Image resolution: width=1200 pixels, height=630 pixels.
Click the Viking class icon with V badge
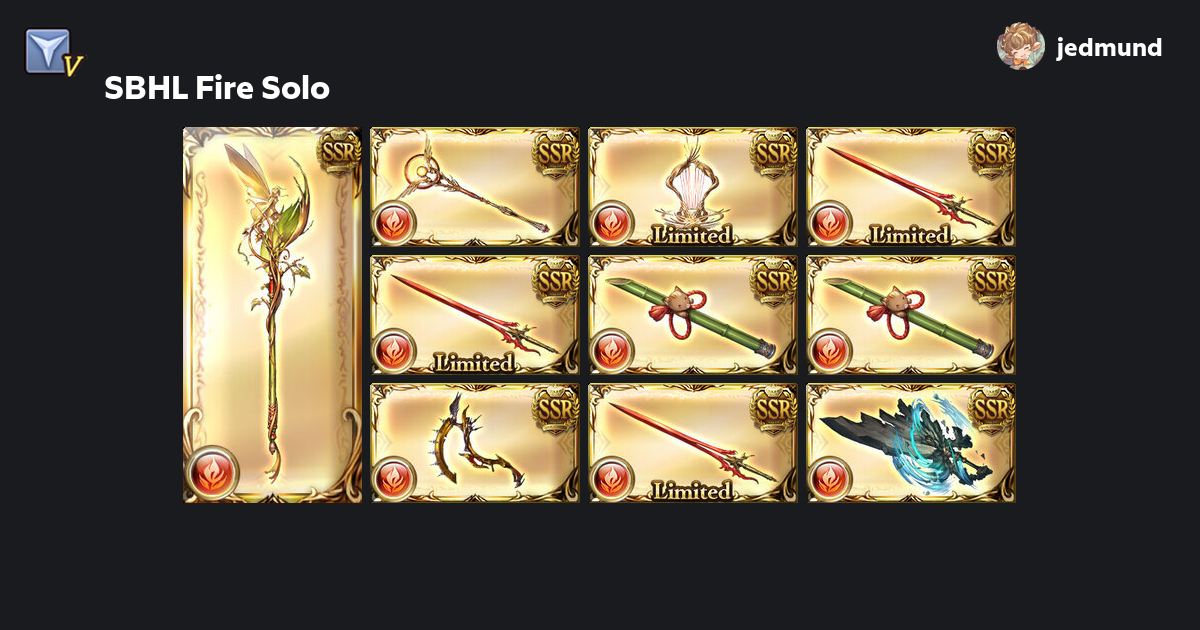click(x=52, y=53)
